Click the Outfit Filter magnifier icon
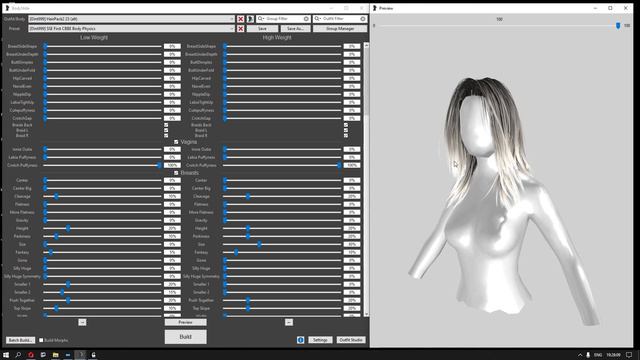The image size is (640, 360). (x=317, y=19)
